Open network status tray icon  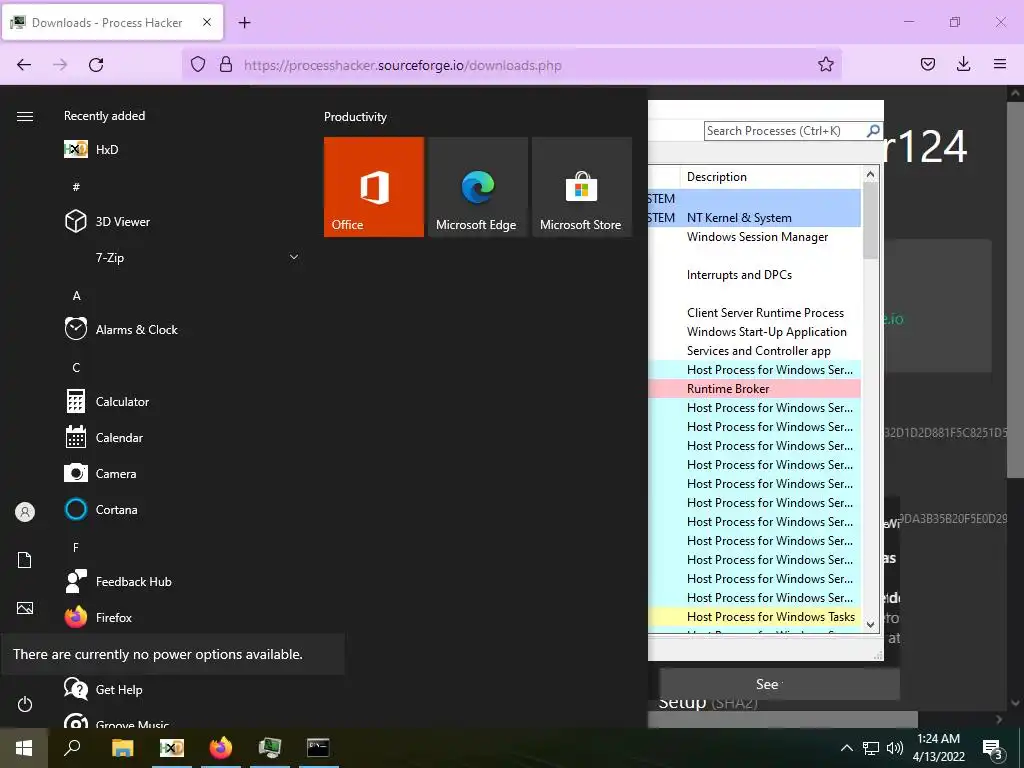pyautogui.click(x=871, y=748)
